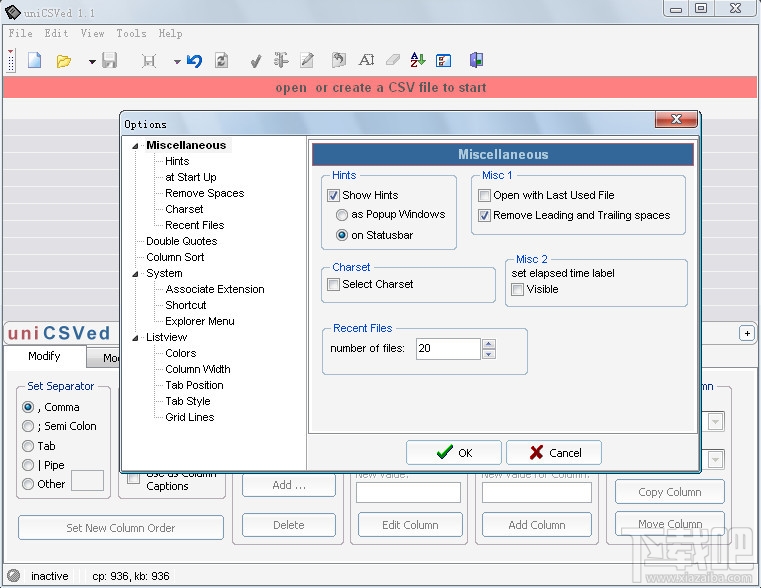Click the Reload file toolbar icon
Image resolution: width=761 pixels, height=588 pixels.
tap(221, 61)
